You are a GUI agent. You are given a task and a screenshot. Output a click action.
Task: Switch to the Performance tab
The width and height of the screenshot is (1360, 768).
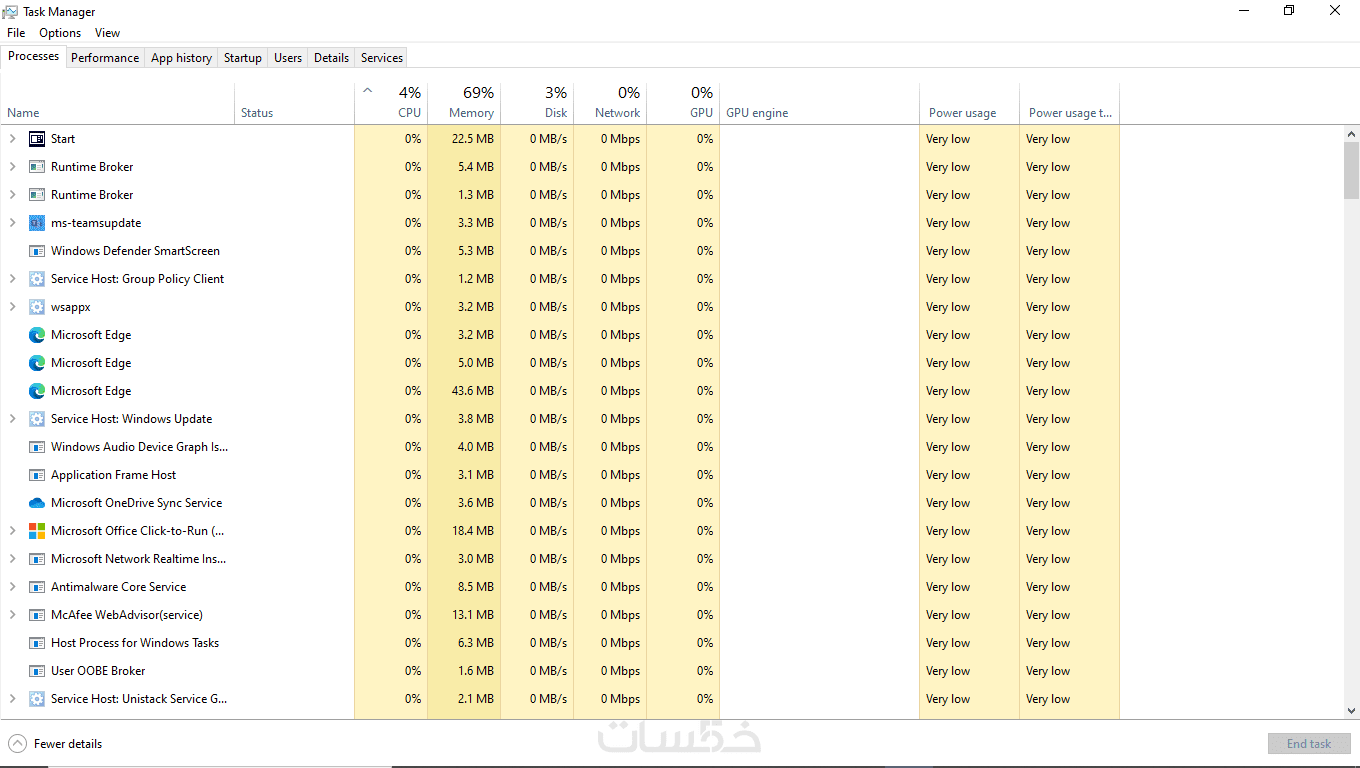point(105,58)
